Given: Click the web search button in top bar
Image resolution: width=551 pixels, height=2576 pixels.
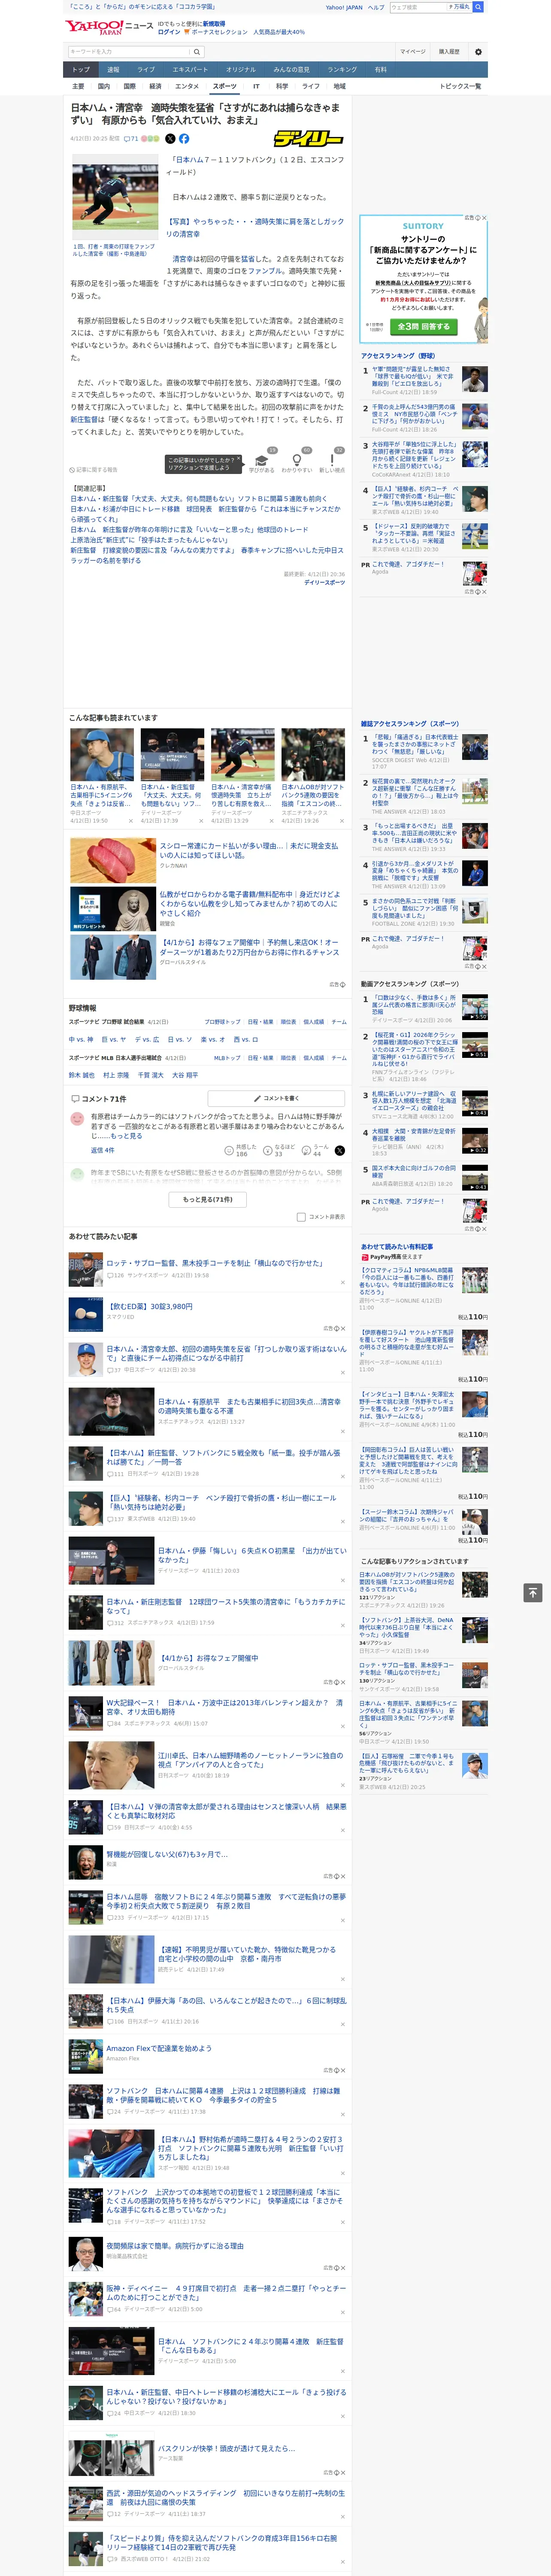Looking at the screenshot, I should click(x=478, y=7).
